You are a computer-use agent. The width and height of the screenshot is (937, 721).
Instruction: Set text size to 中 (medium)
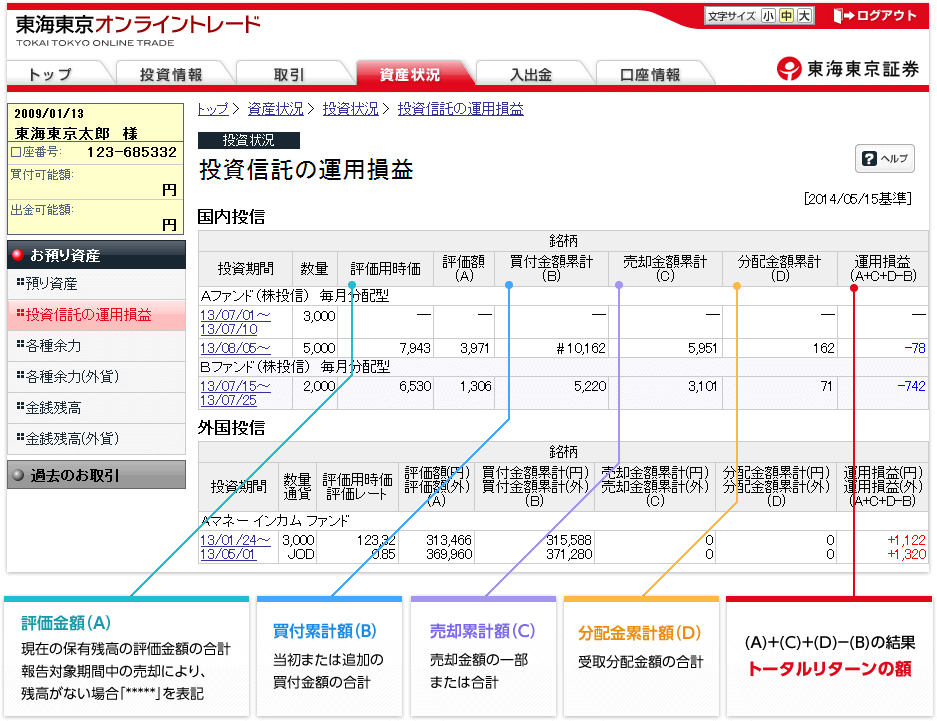(786, 16)
